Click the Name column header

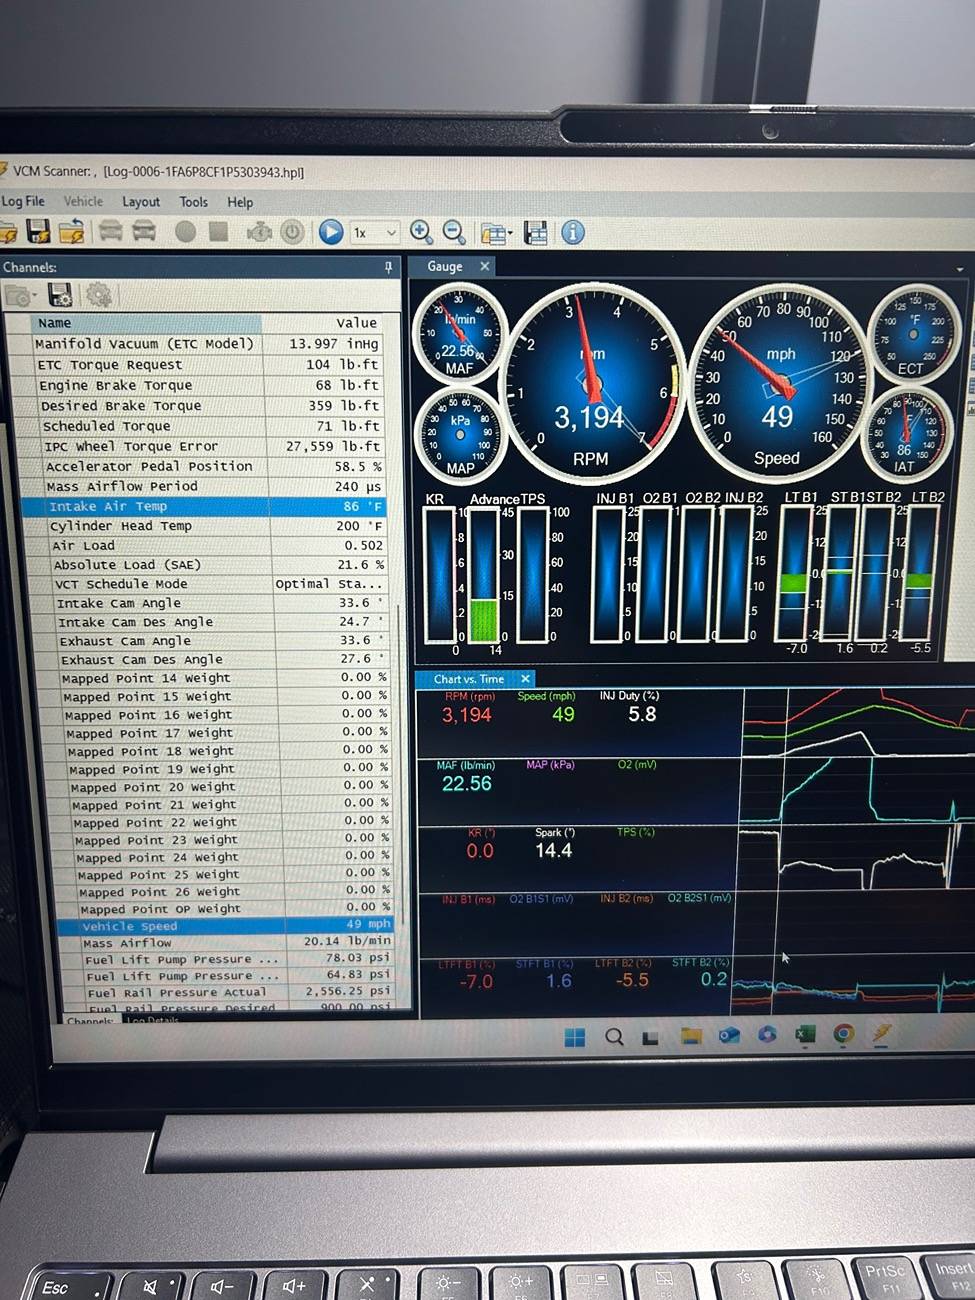[x=146, y=323]
